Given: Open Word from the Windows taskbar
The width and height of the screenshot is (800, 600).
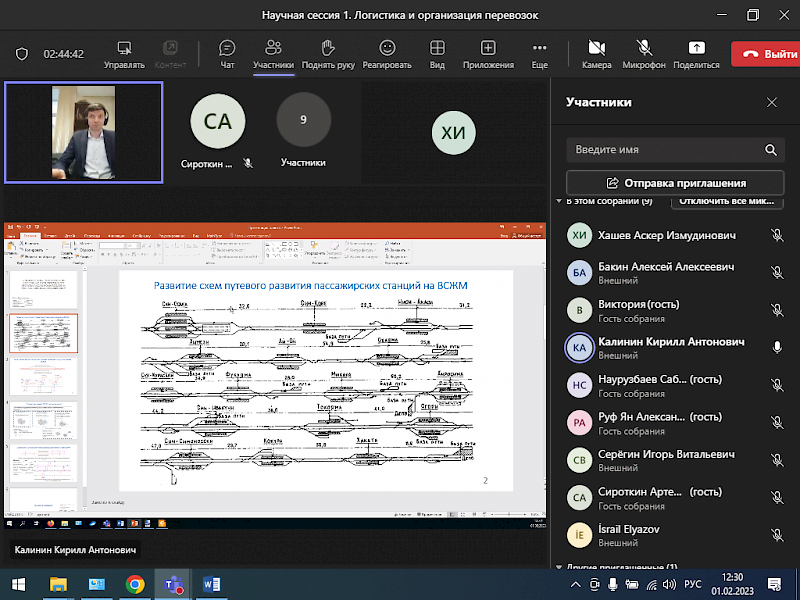Looking at the screenshot, I should pyautogui.click(x=211, y=583).
